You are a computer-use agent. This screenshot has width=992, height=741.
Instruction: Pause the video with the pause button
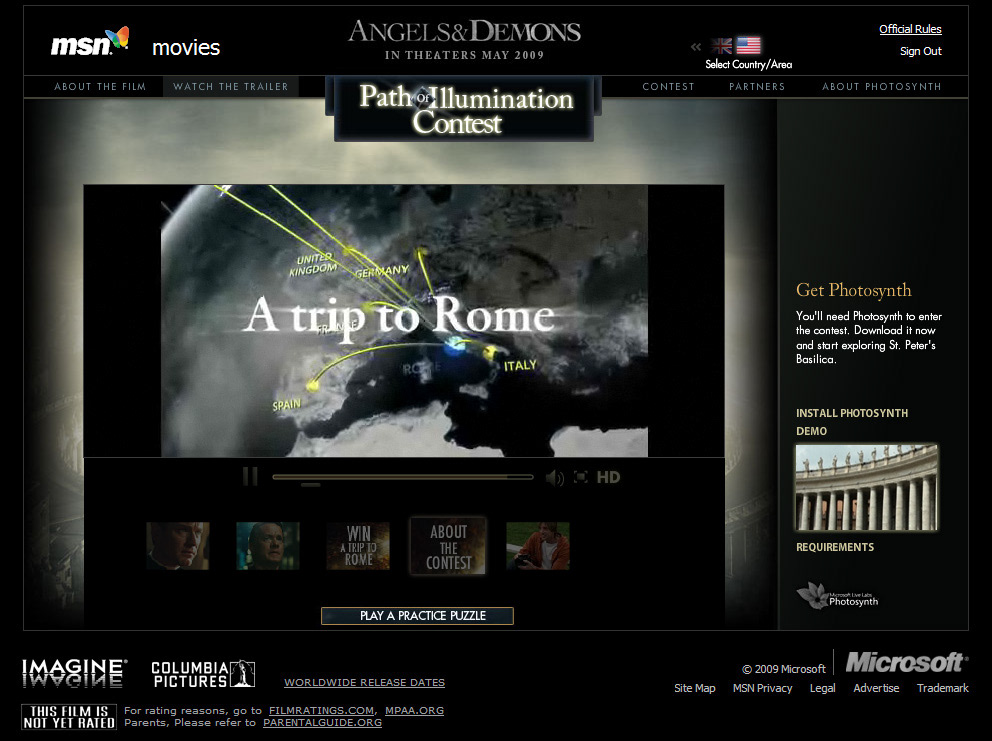(x=250, y=476)
